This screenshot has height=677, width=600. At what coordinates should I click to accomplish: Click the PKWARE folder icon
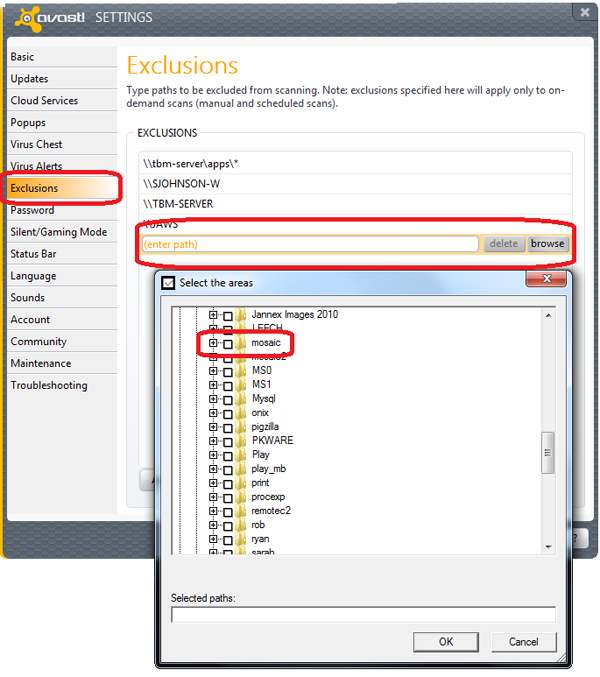click(x=242, y=441)
